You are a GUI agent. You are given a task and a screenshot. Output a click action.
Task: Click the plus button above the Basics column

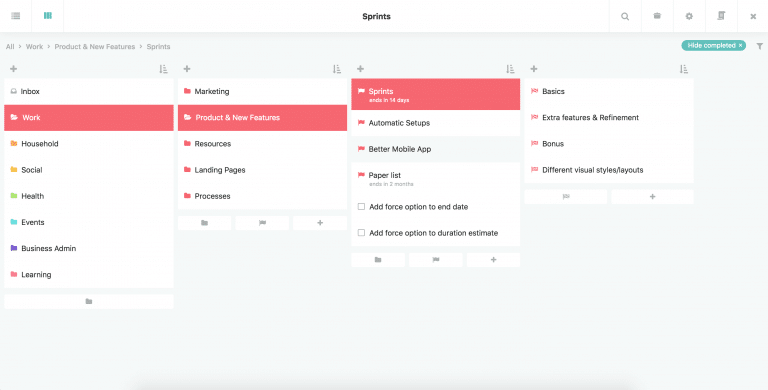tap(534, 69)
